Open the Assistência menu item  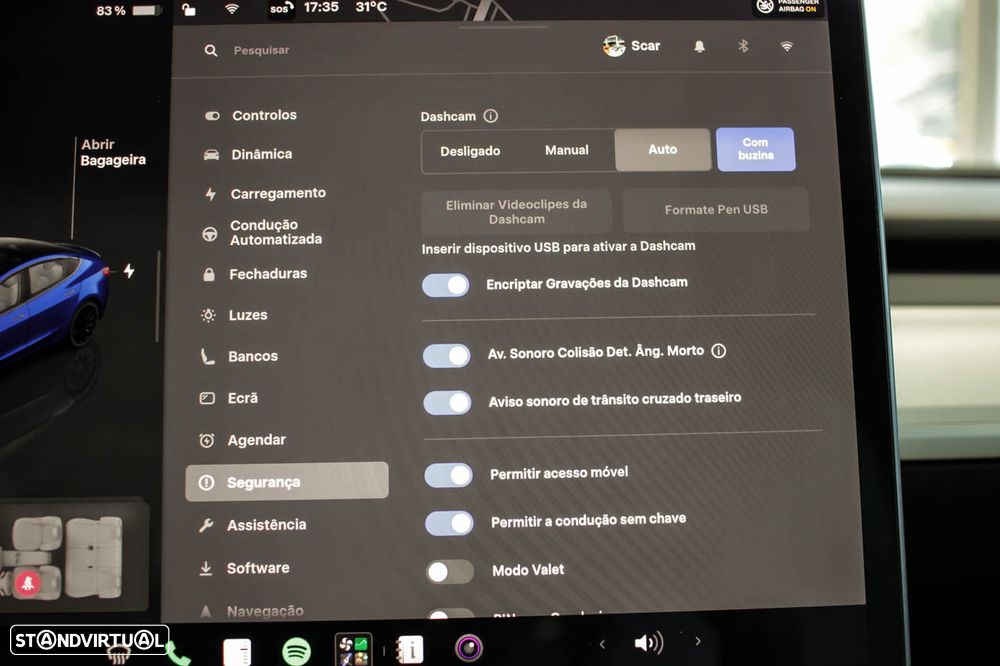click(x=253, y=525)
